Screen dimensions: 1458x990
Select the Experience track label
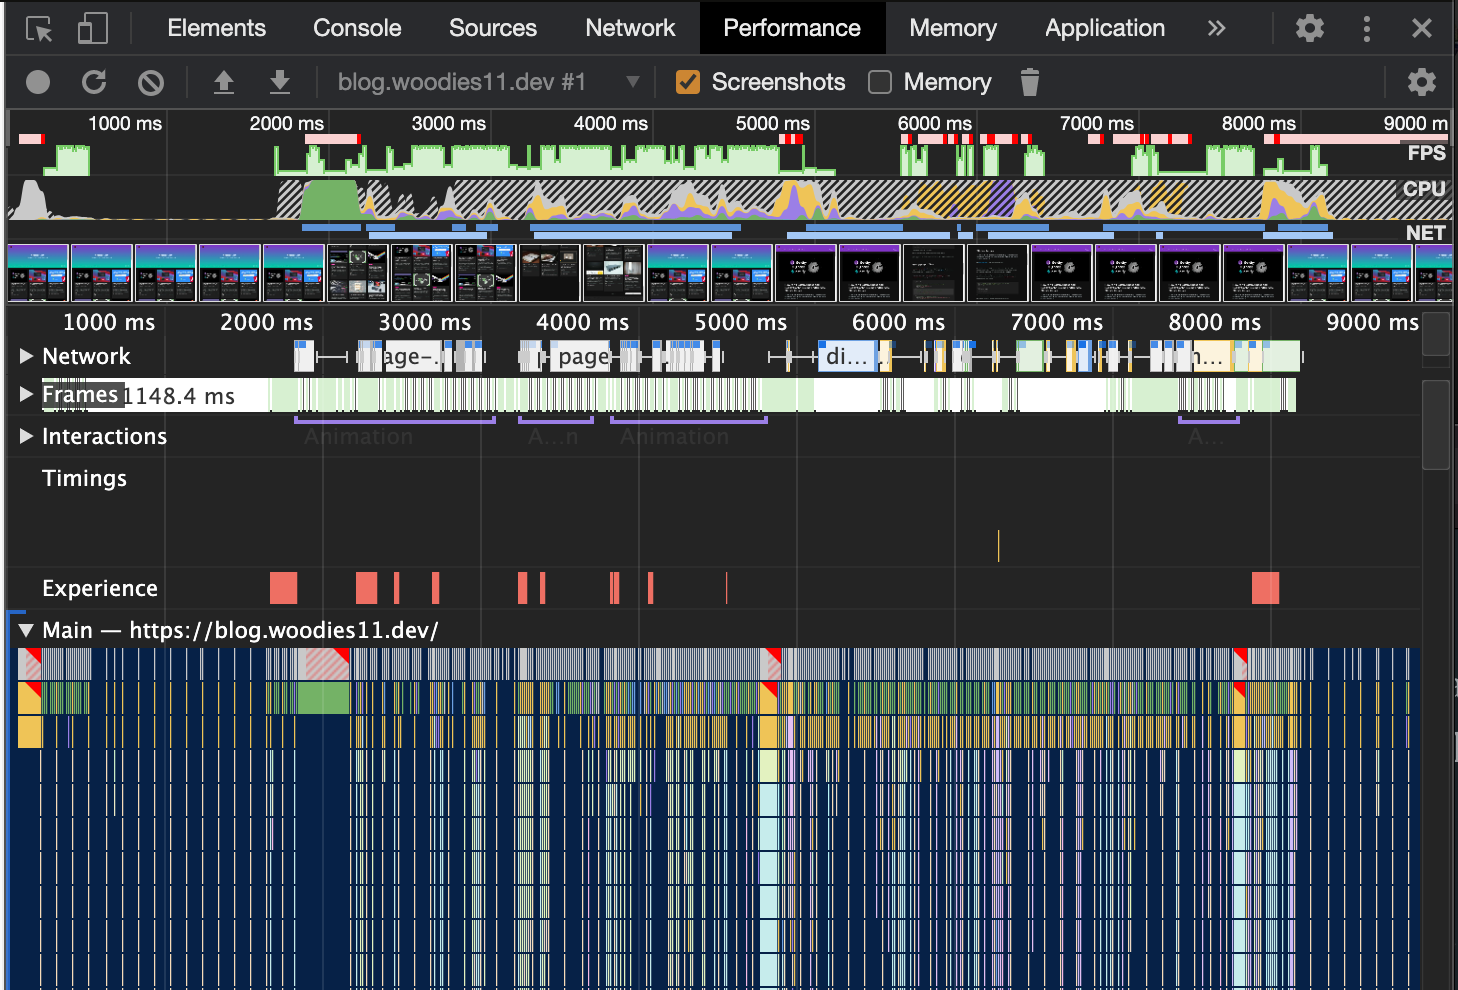pos(100,588)
